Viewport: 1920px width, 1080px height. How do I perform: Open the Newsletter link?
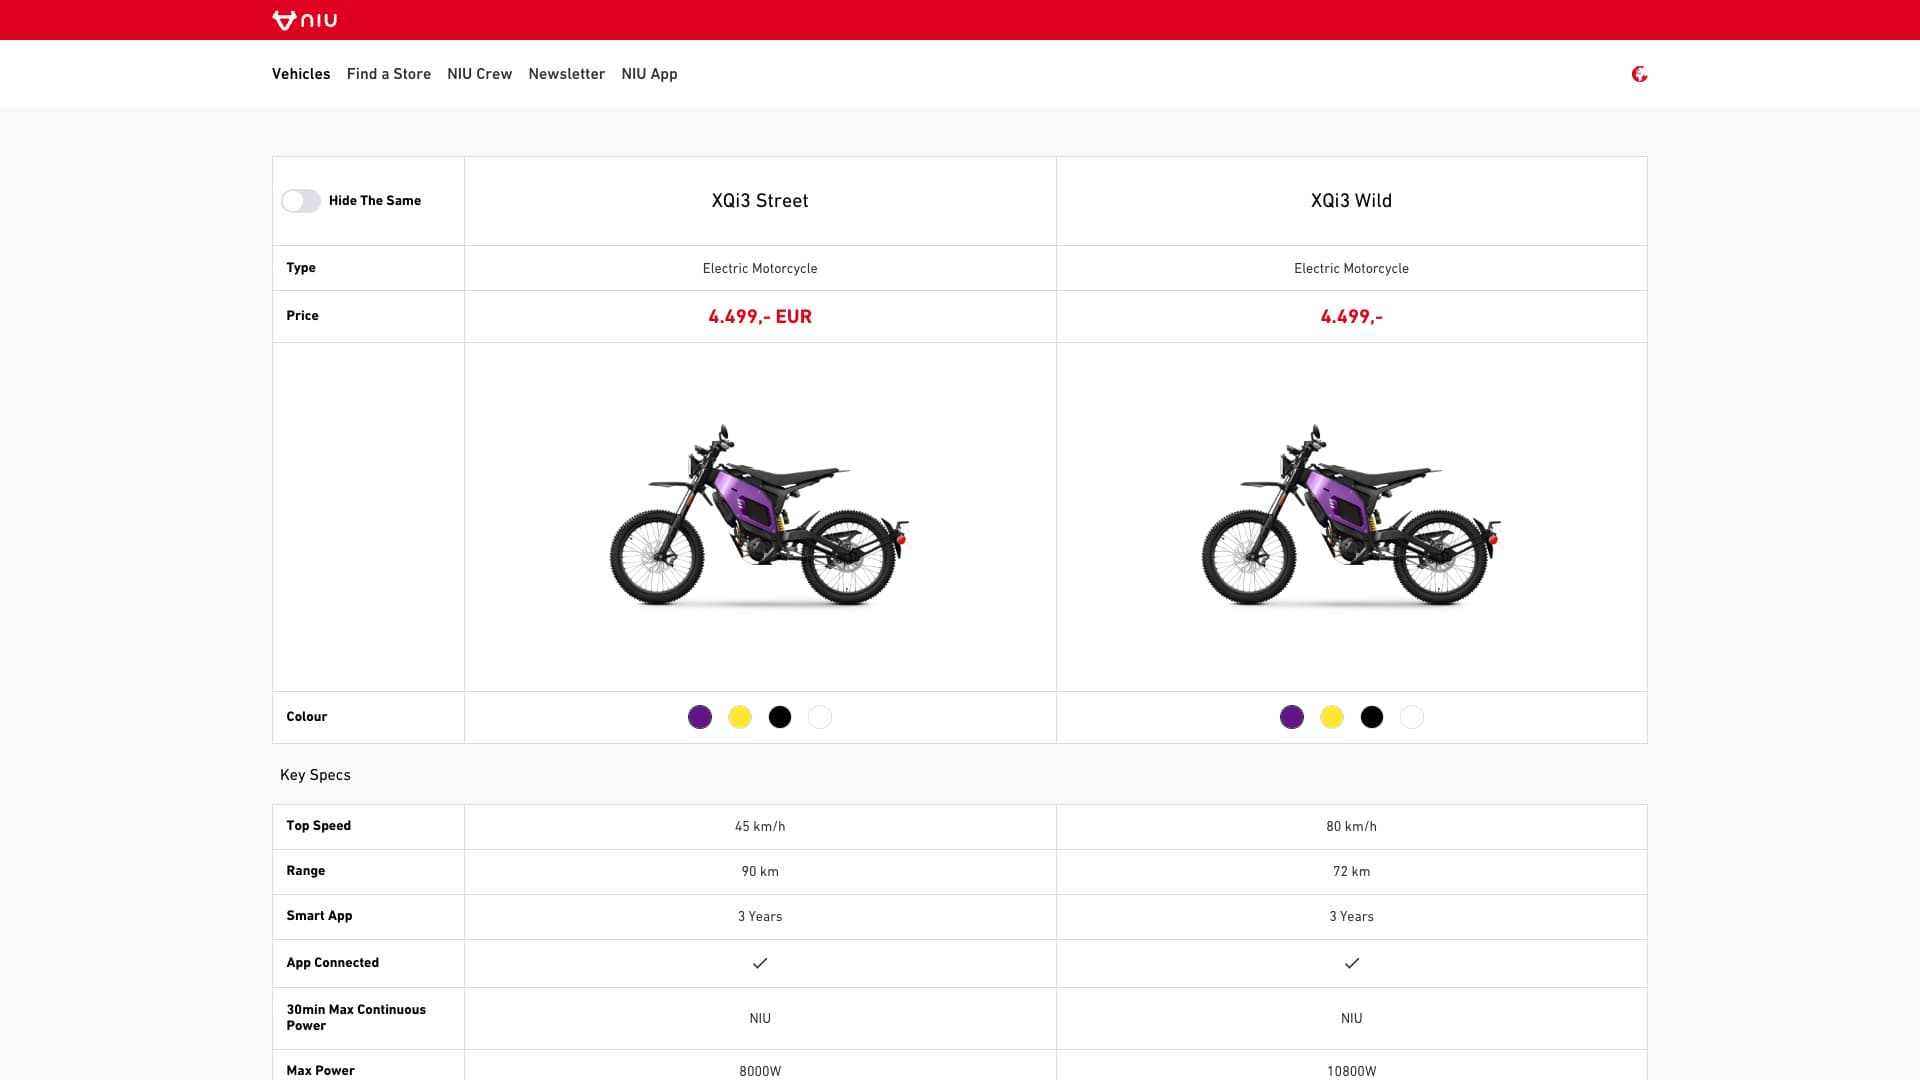(566, 74)
